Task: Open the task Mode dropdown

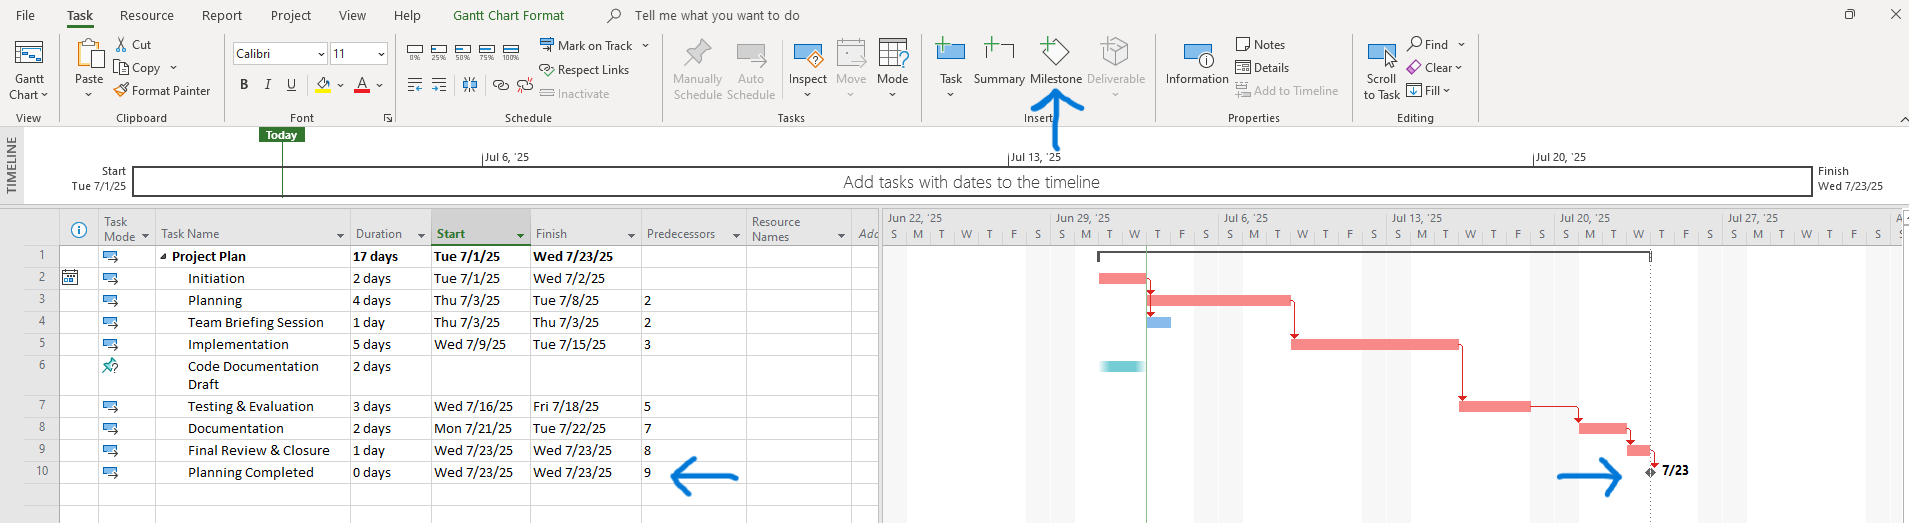Action: pyautogui.click(x=892, y=70)
